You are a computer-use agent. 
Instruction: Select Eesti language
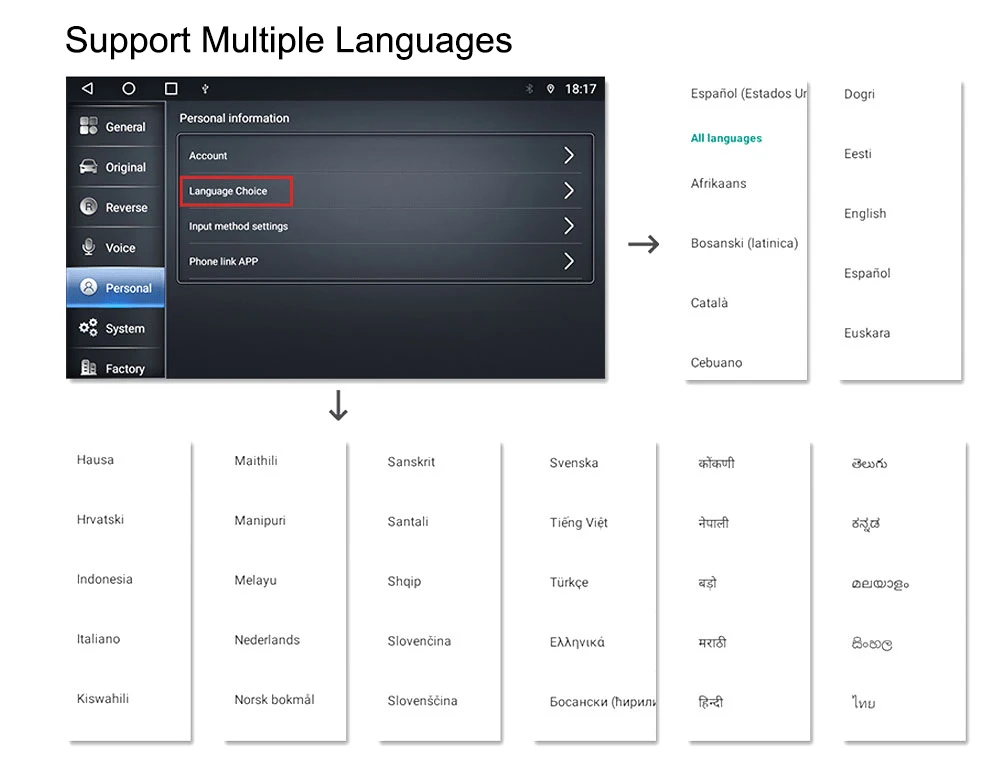857,154
